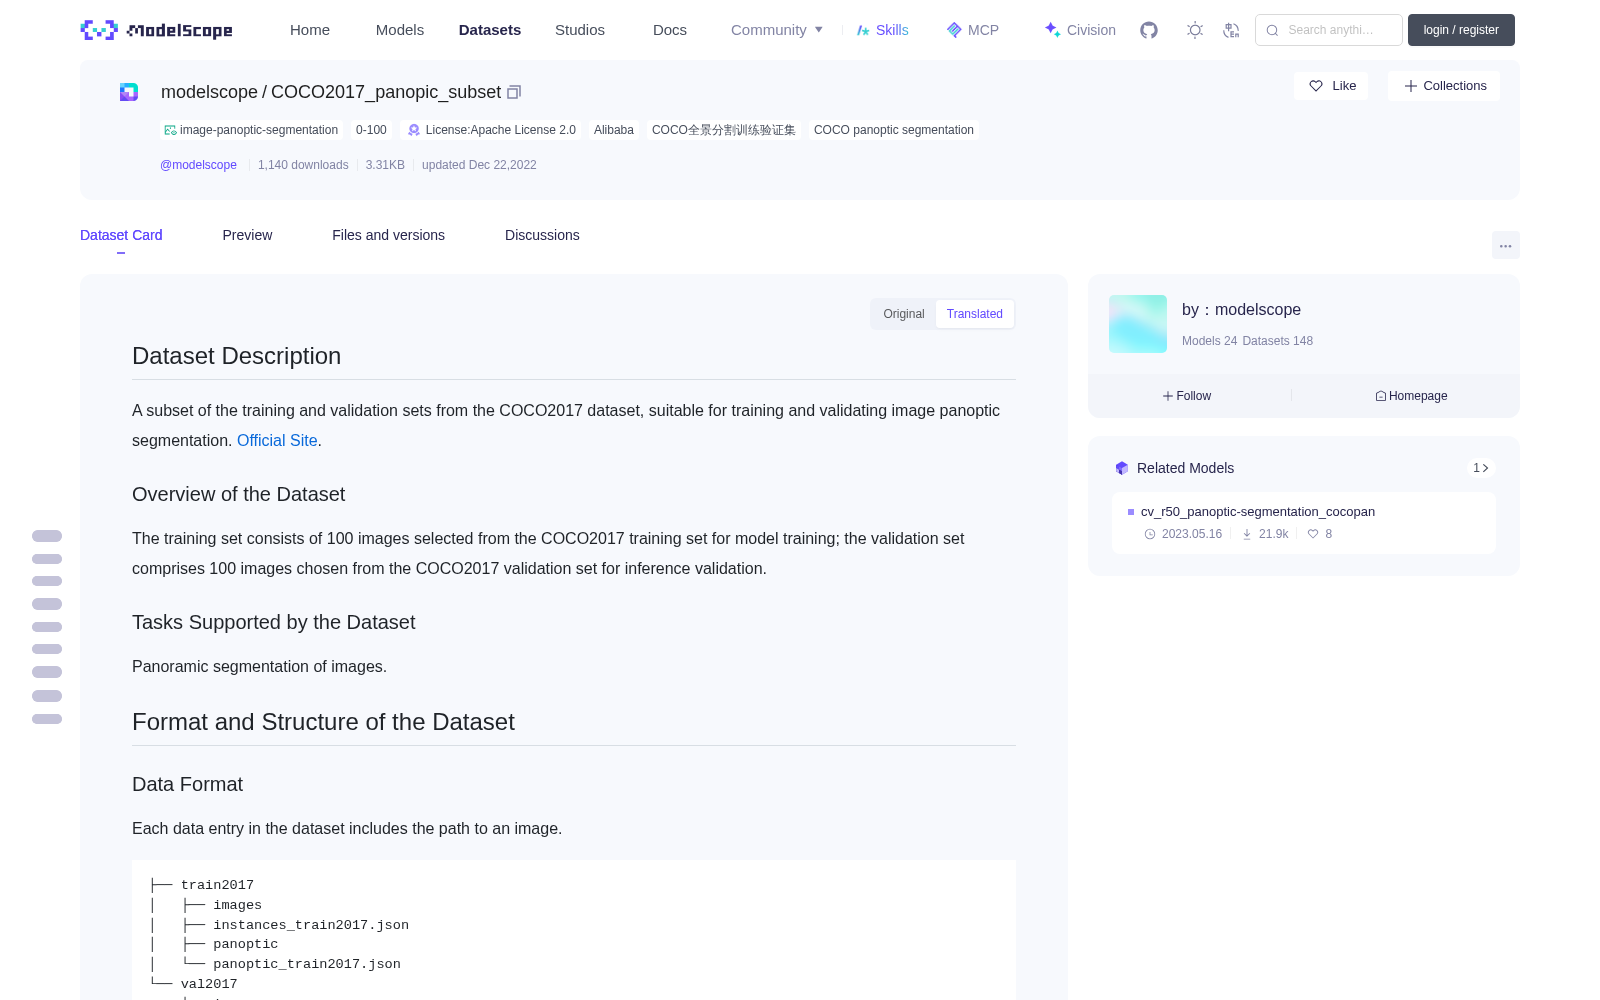Click the related model's heart likes count
Image resolution: width=1600 pixels, height=1000 pixels.
1320,534
